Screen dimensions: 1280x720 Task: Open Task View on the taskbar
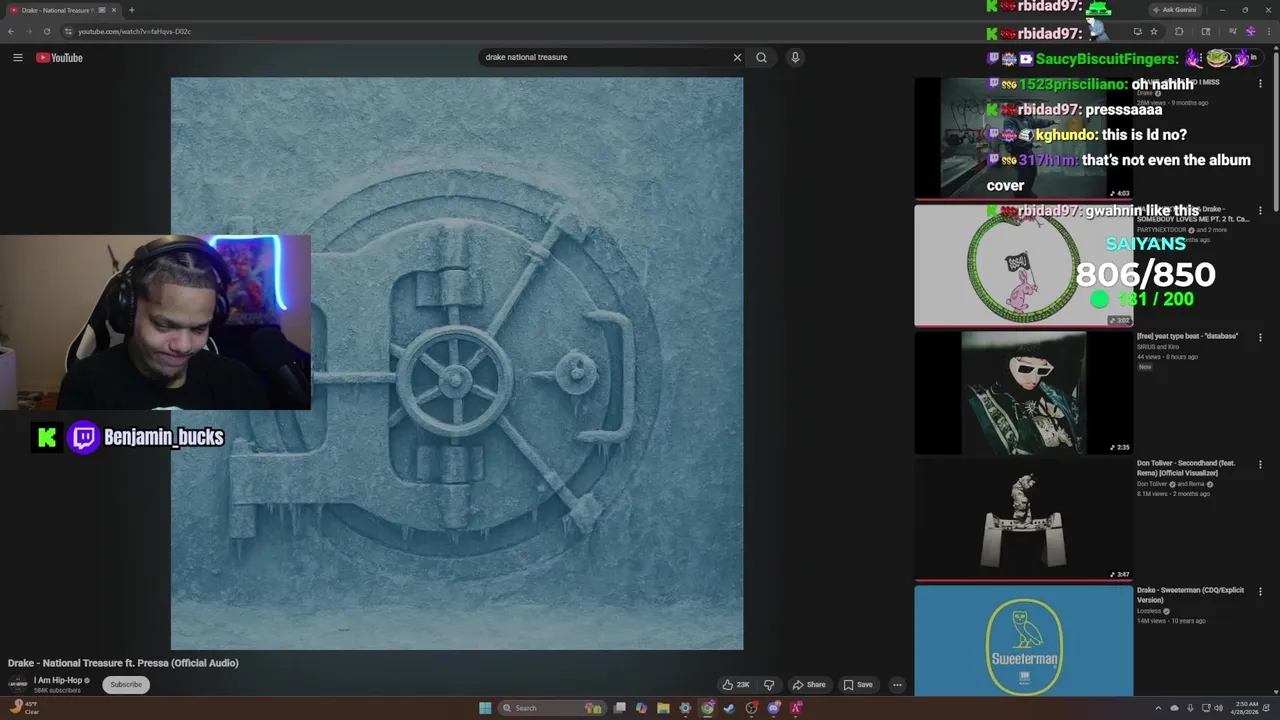click(620, 708)
